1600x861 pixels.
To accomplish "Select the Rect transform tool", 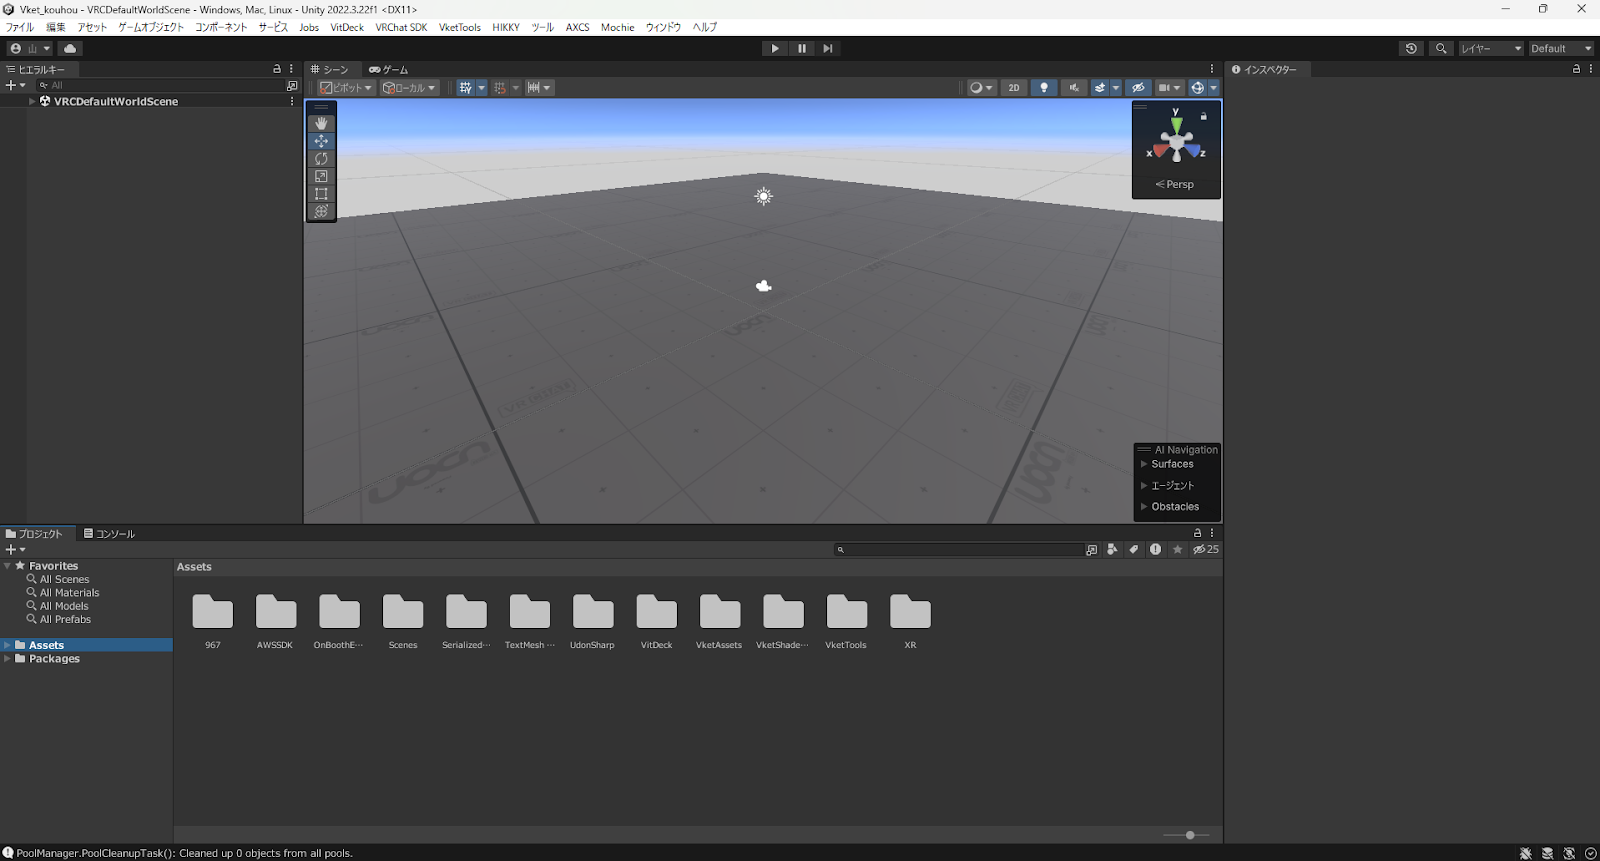I will (x=321, y=194).
